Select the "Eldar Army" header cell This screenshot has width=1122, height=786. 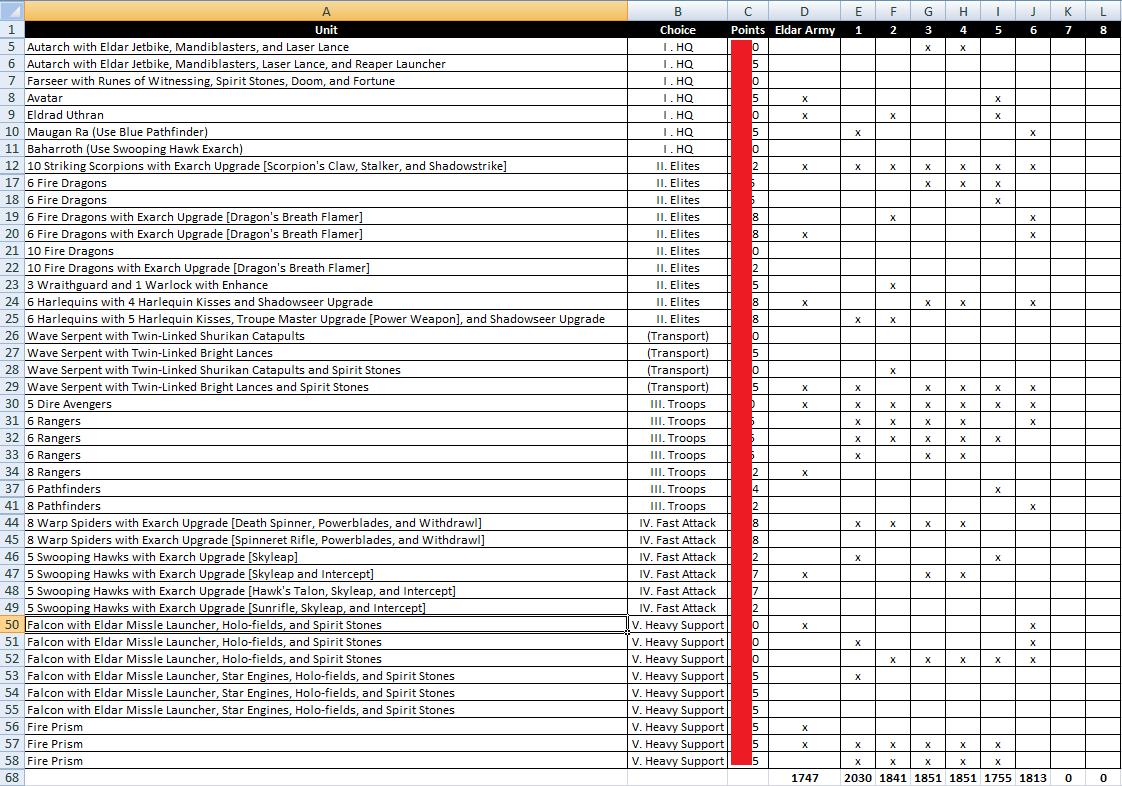click(805, 30)
